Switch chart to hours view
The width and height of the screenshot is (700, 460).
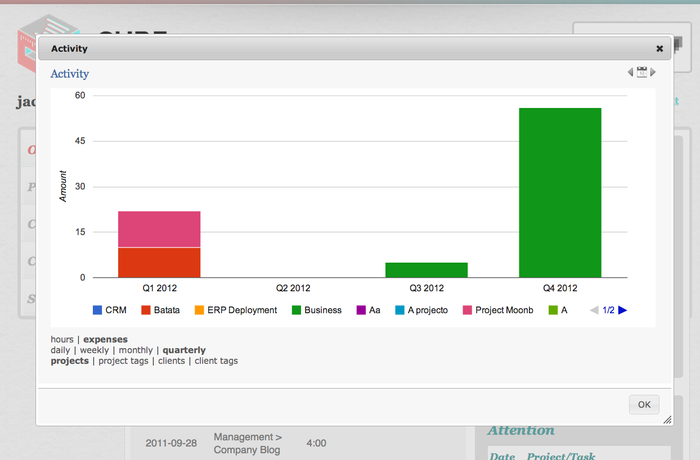(x=63, y=339)
